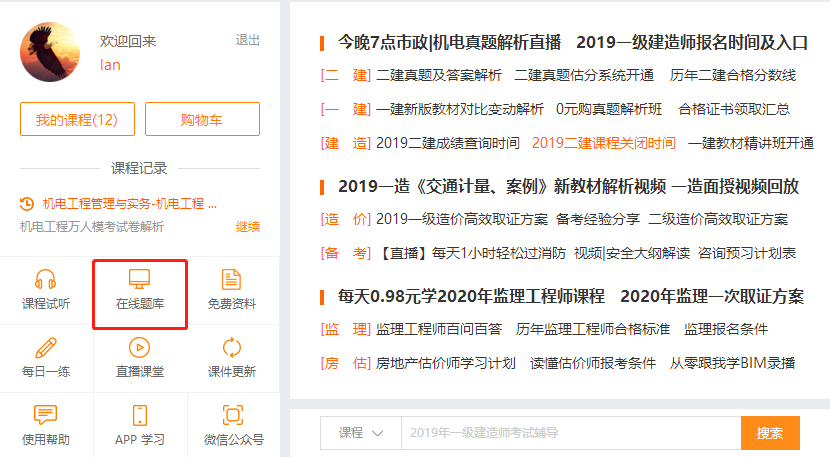Open 在线题库 monitor icon

click(140, 280)
